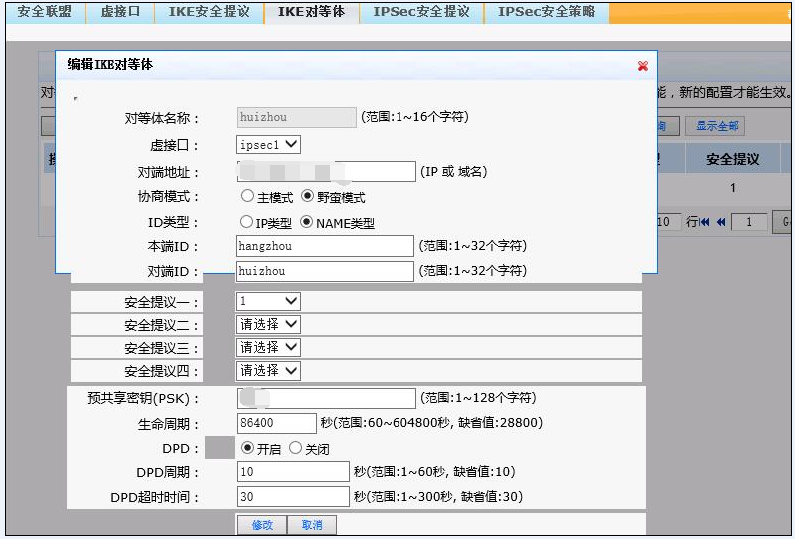
Task: Click the 显示全部 button in background page
Action: 715,126
